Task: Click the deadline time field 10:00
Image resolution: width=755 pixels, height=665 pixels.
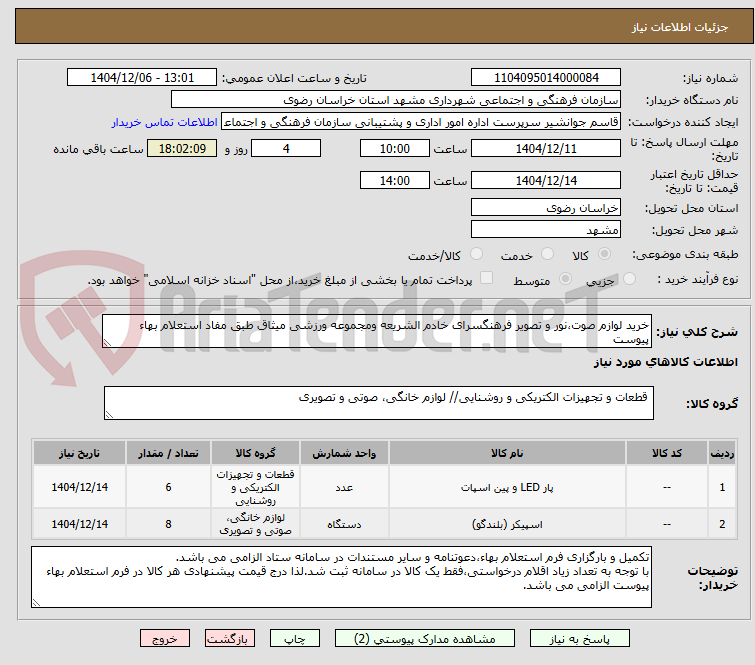Action: point(394,148)
